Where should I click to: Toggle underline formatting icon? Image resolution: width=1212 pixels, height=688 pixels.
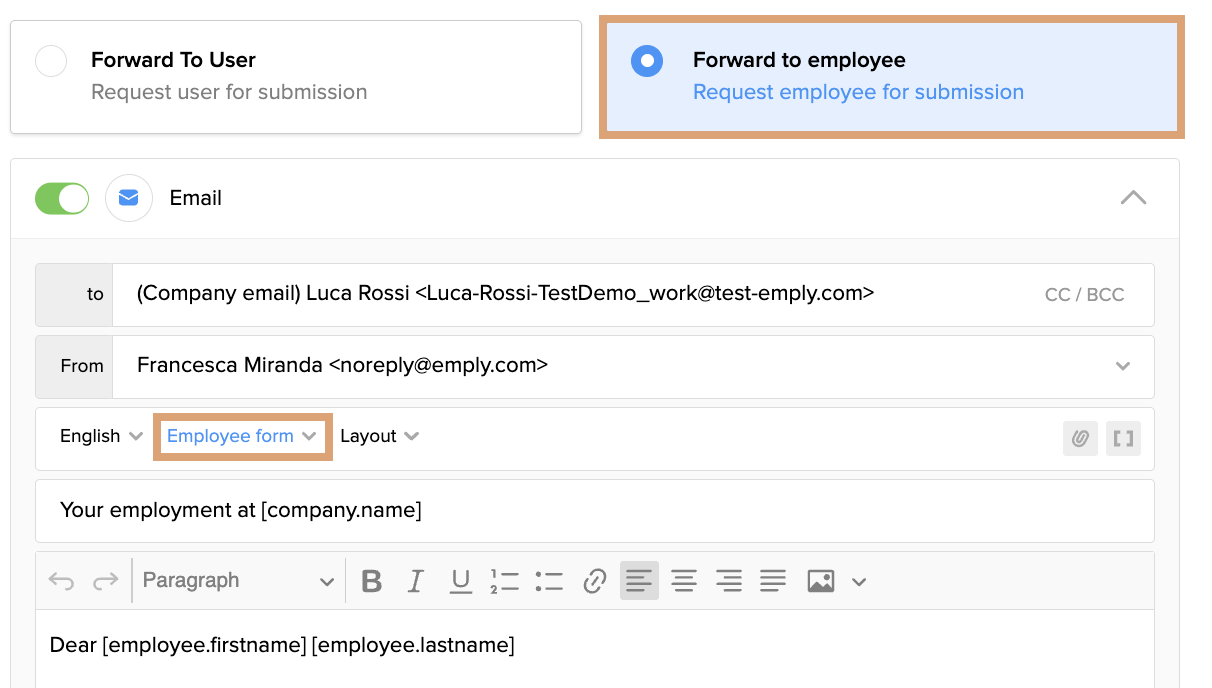coord(460,581)
